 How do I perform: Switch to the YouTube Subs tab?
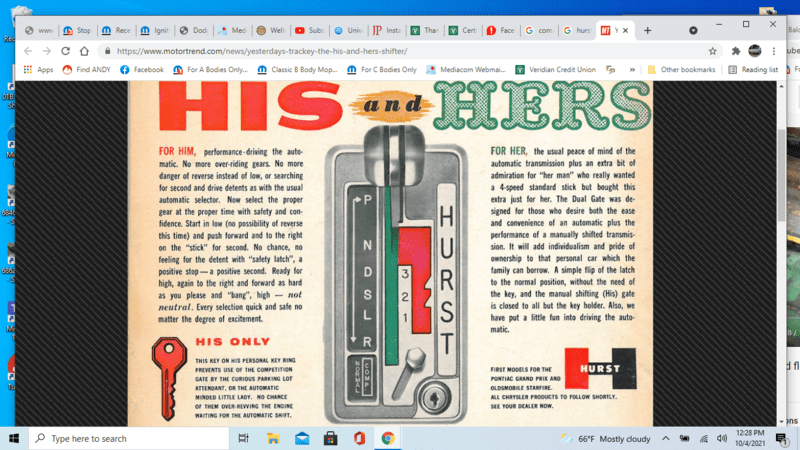pyautogui.click(x=310, y=31)
